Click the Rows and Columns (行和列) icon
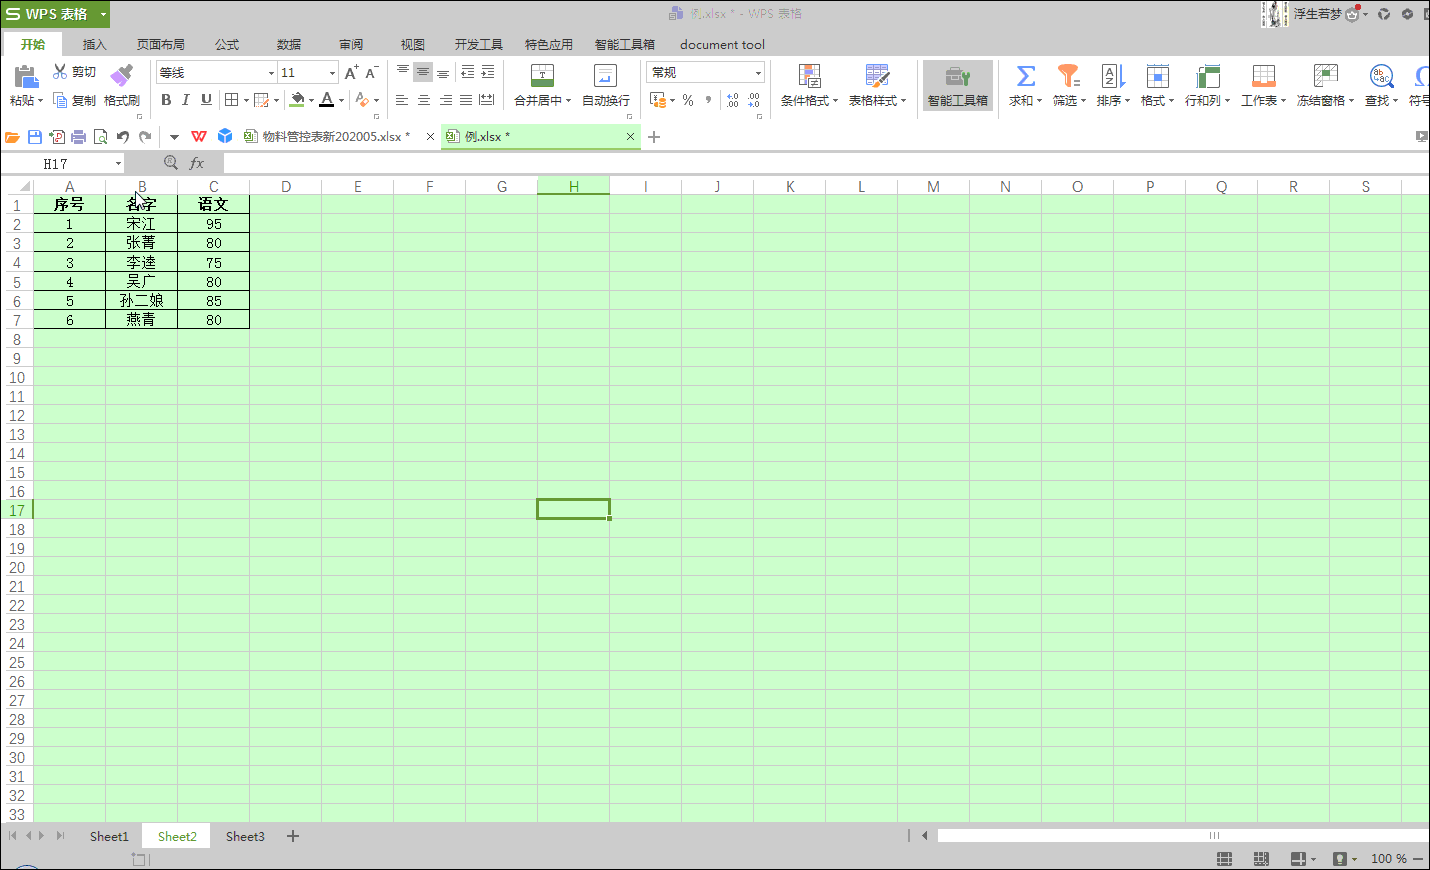 [x=1207, y=76]
